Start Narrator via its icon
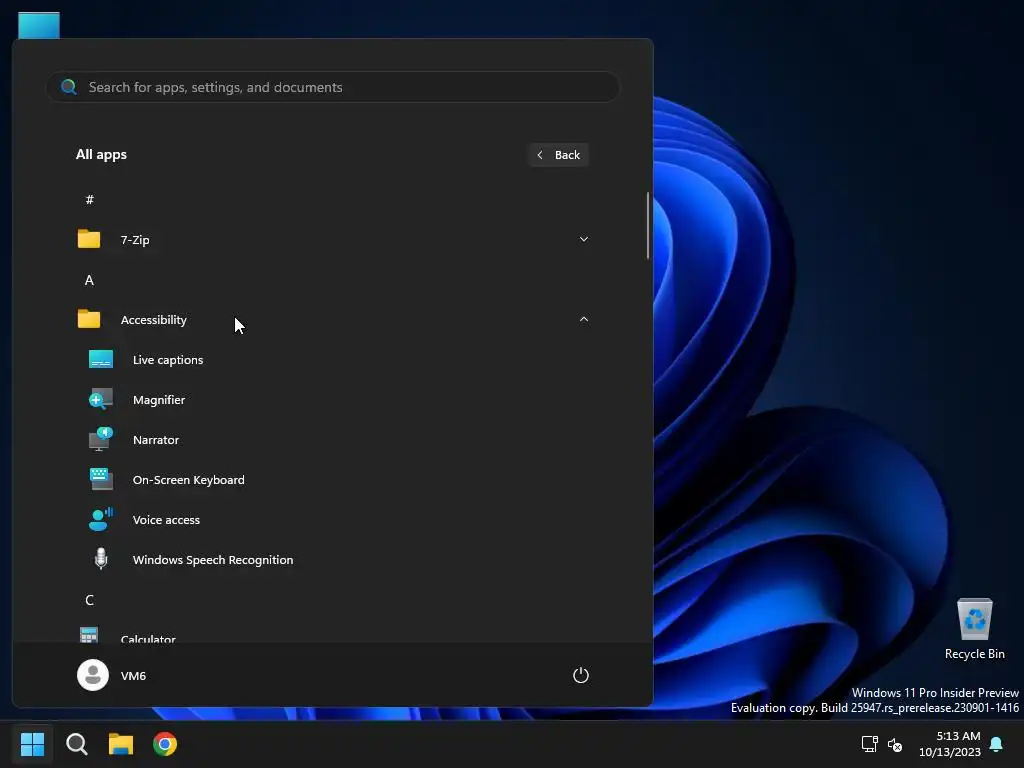 click(101, 440)
